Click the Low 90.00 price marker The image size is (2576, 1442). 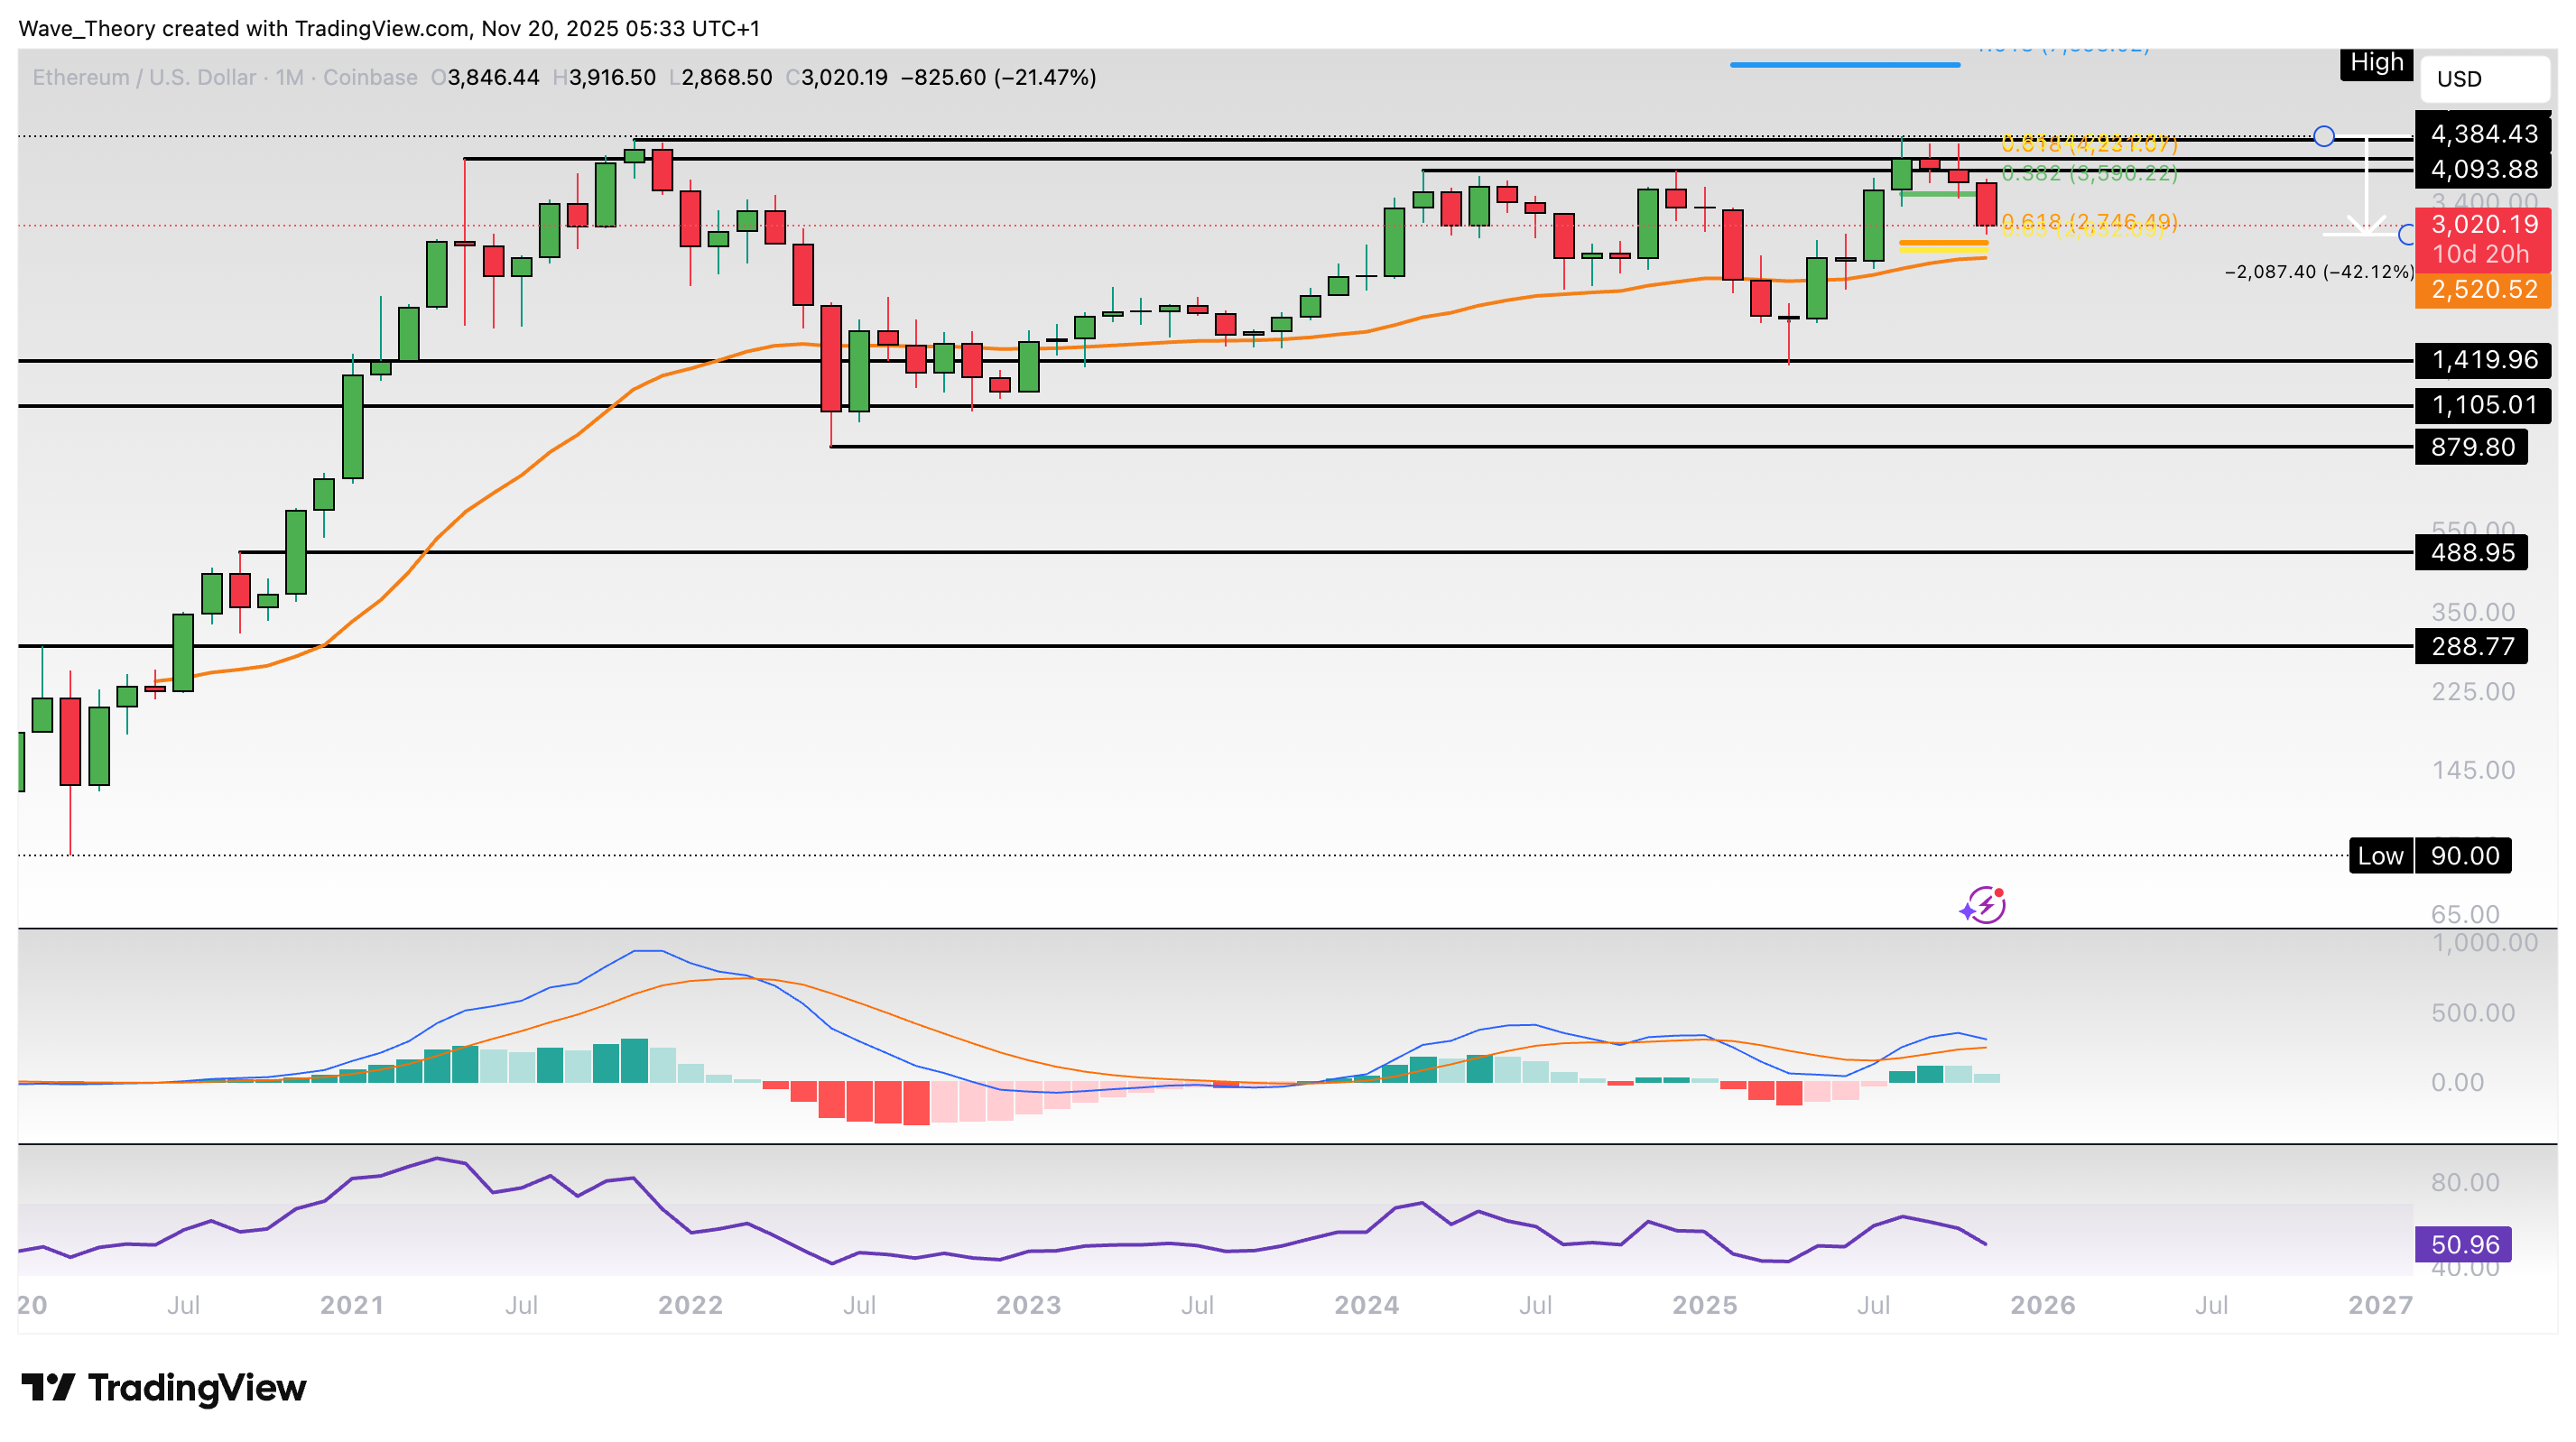(x=2430, y=856)
